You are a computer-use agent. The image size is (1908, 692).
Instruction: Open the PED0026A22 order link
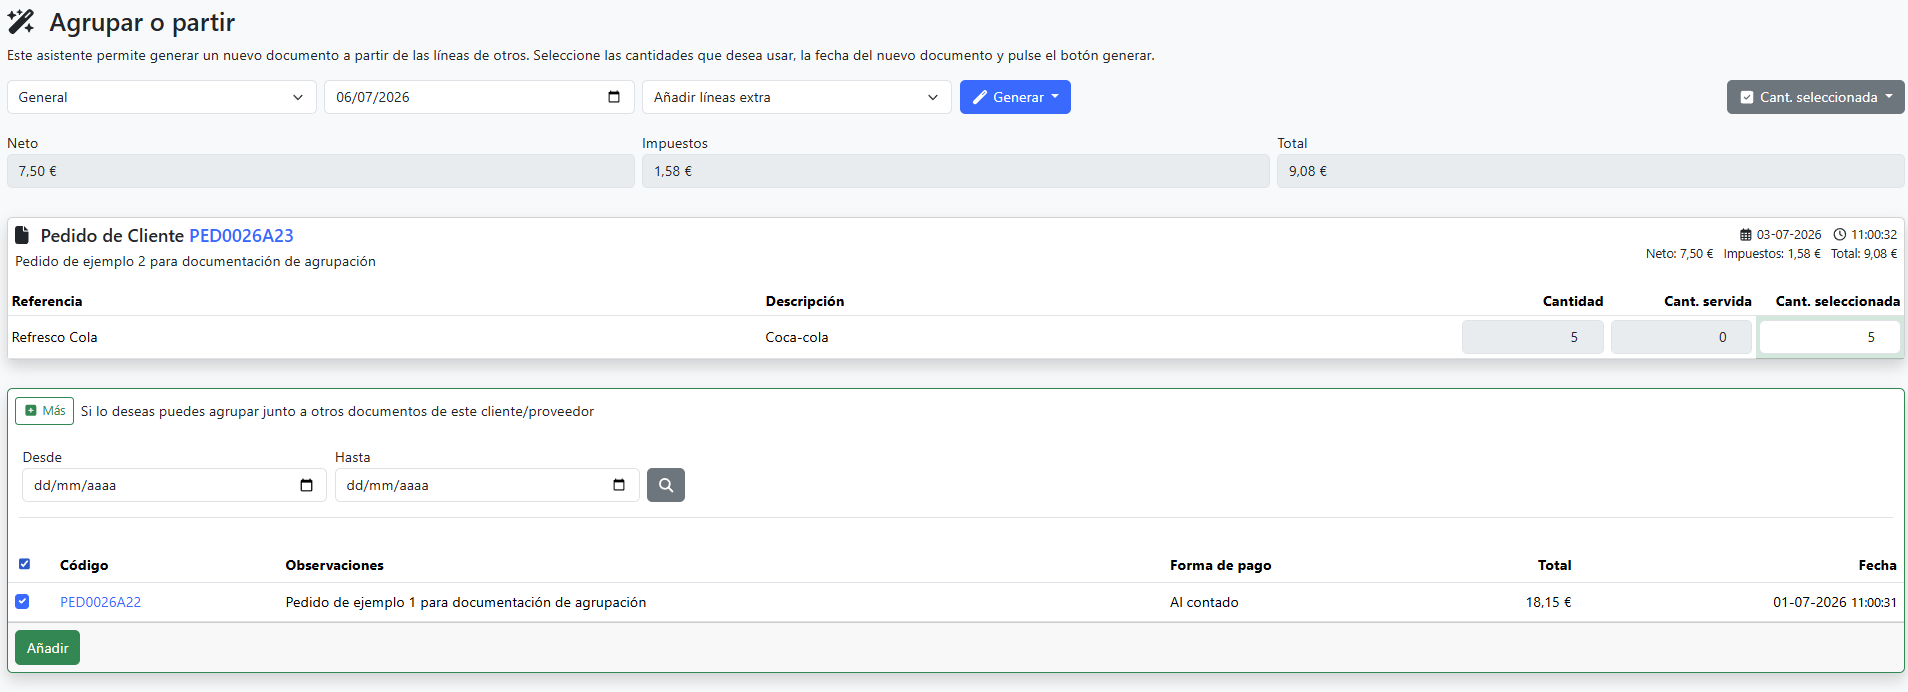pyautogui.click(x=101, y=602)
